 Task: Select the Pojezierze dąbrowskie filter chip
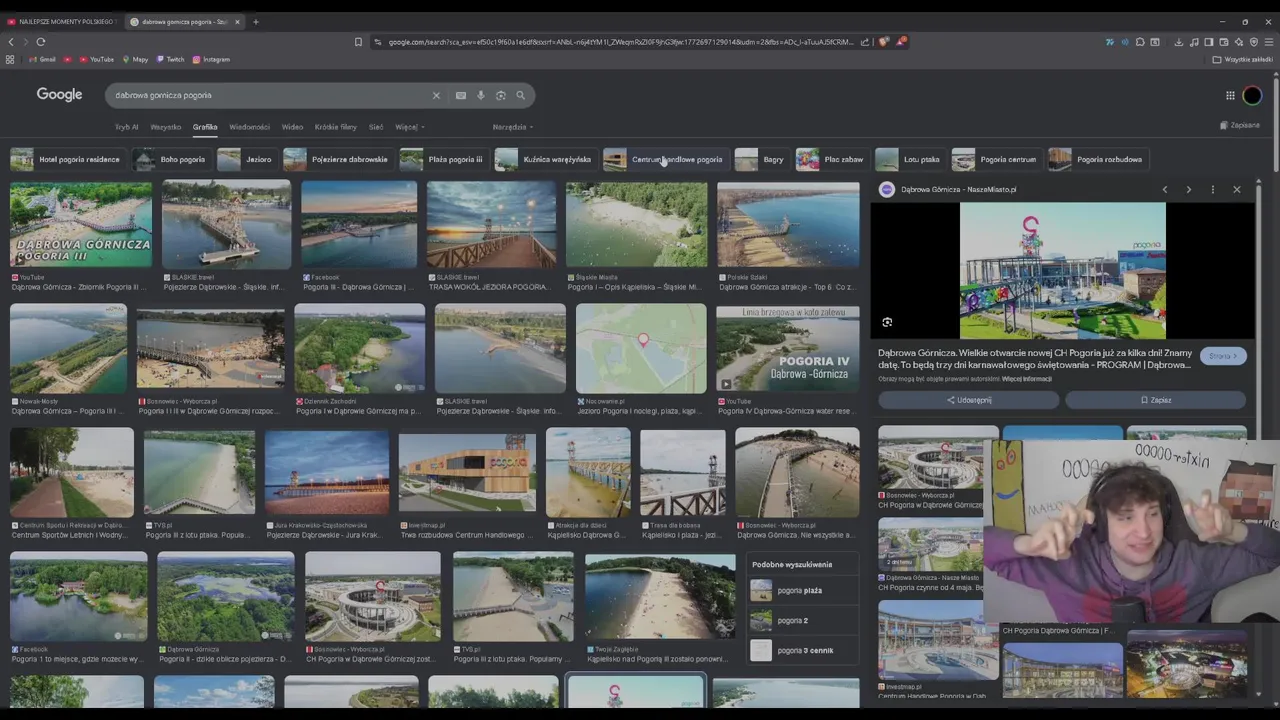pyautogui.click(x=337, y=159)
